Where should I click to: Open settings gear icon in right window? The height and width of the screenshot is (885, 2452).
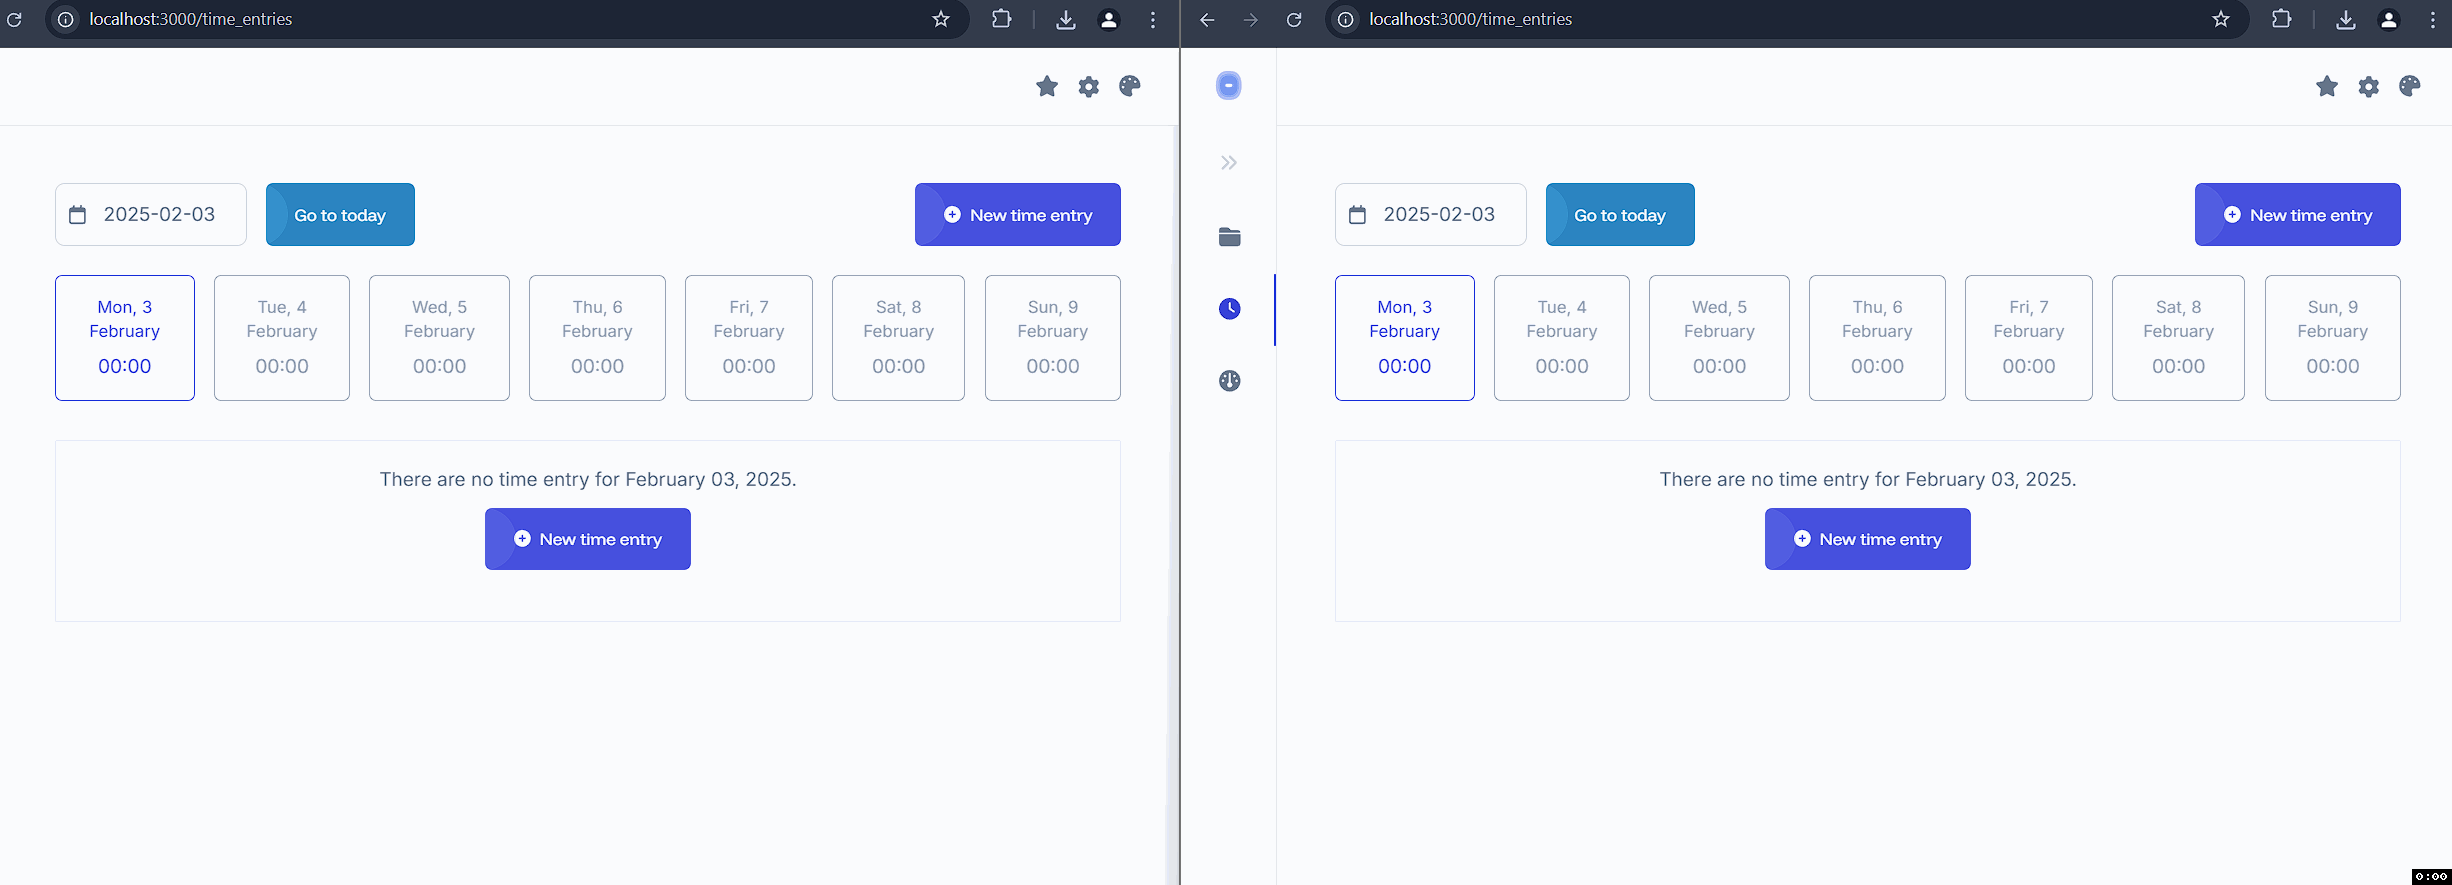(2369, 87)
